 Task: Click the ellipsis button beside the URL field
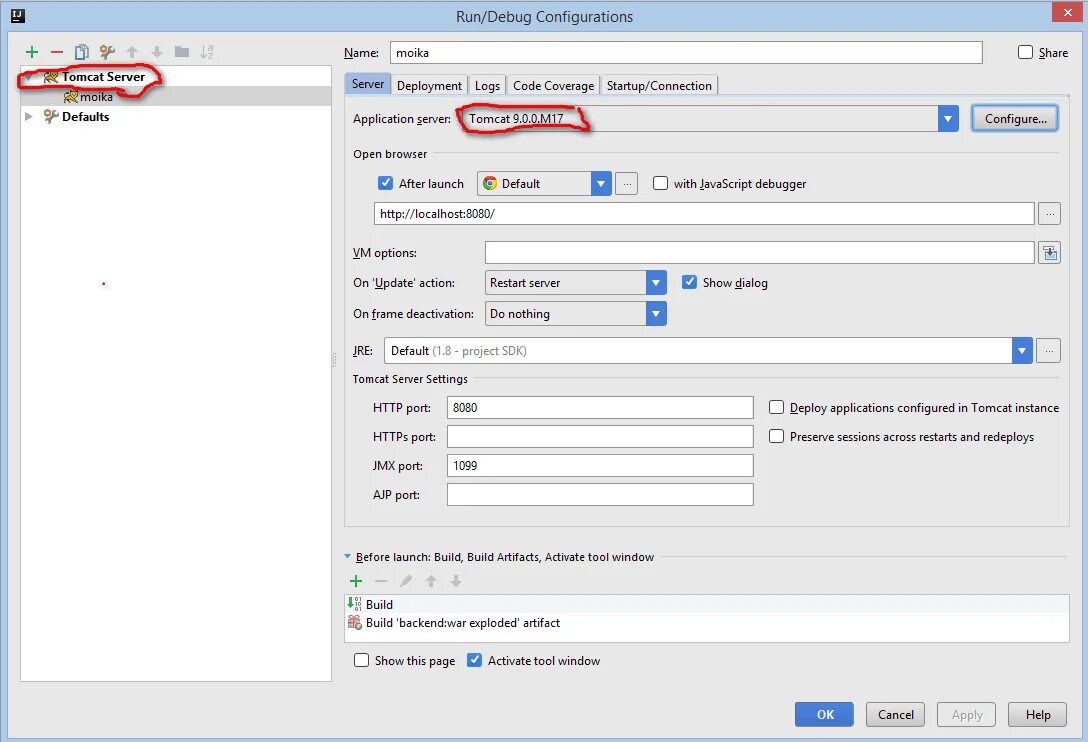(x=1050, y=214)
